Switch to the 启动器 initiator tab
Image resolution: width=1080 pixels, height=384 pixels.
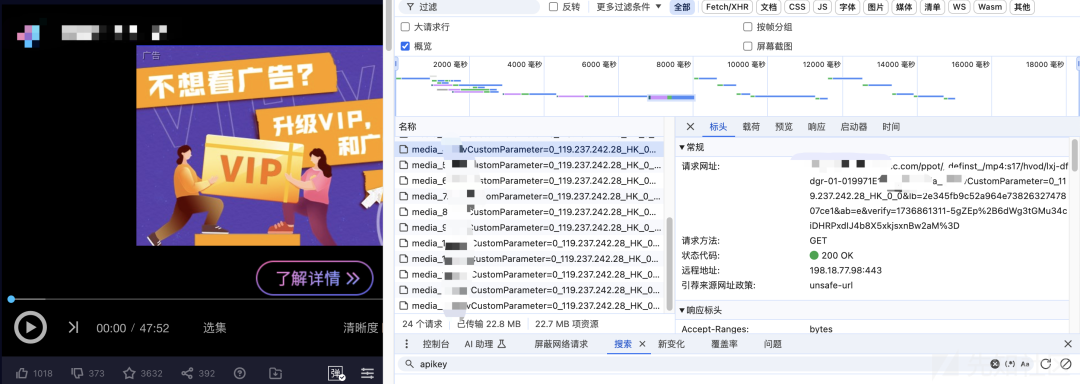[x=854, y=127]
